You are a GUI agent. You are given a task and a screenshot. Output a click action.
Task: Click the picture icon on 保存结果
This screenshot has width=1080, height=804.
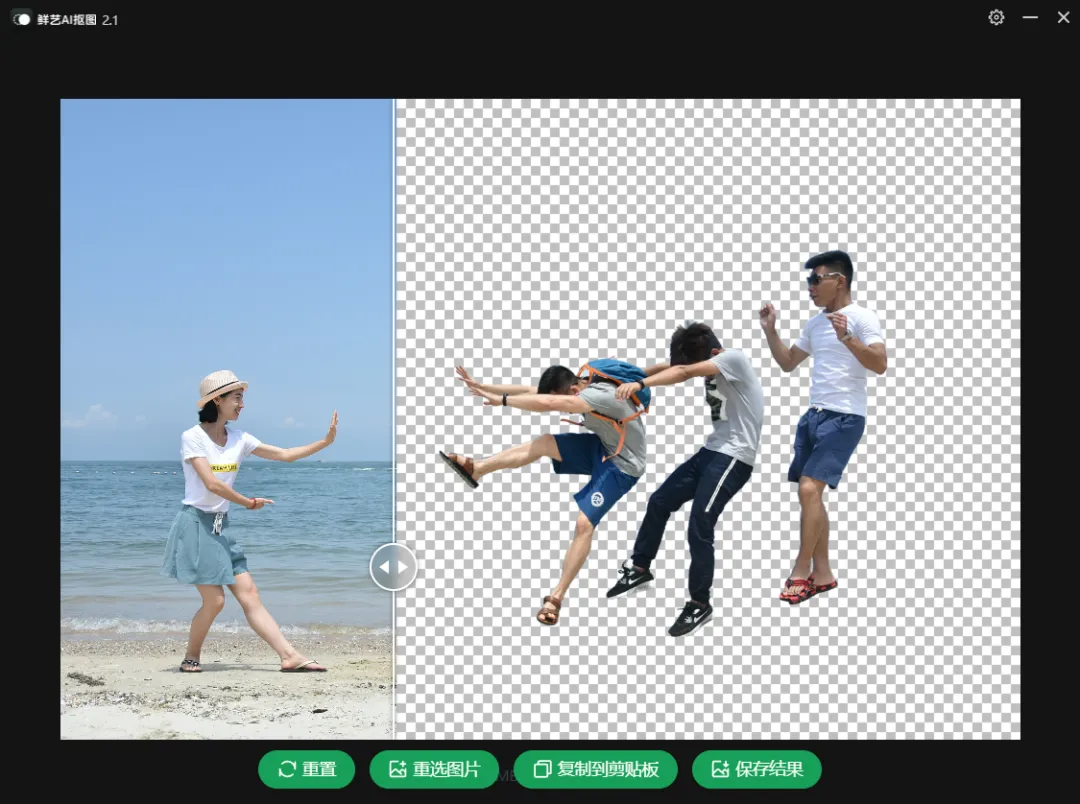[720, 769]
